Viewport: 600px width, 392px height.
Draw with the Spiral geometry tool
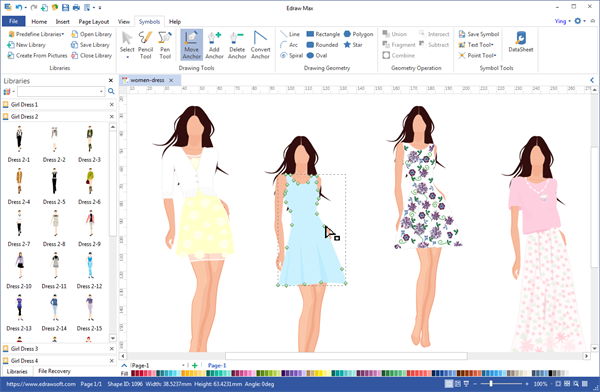[x=292, y=56]
